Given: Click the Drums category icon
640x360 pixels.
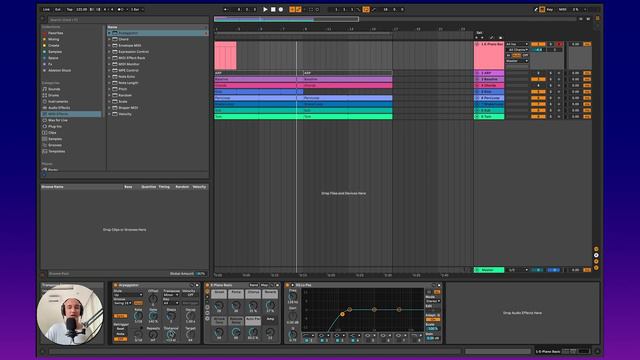Looking at the screenshot, I should coord(44,95).
